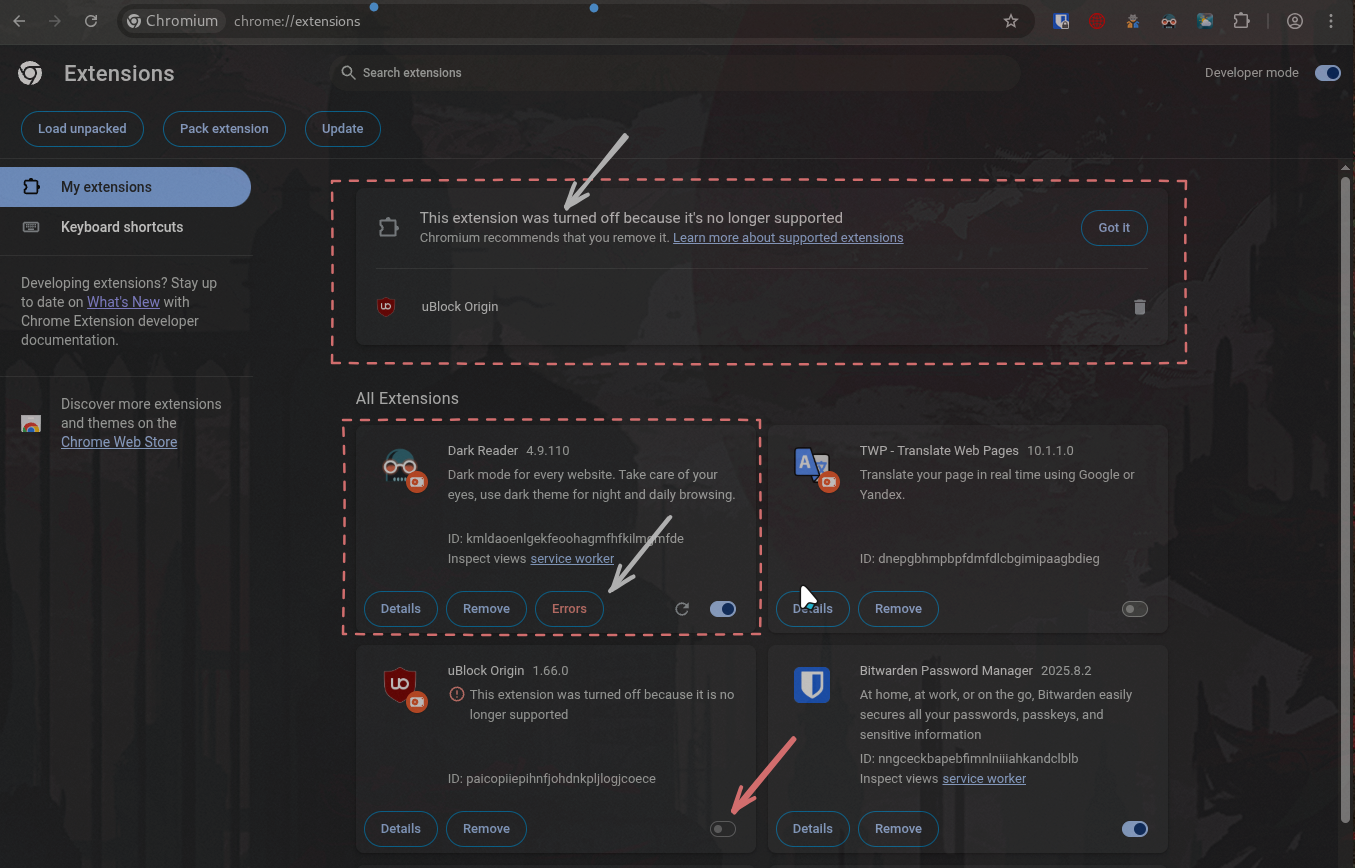Click the uBlock Origin ID text
Screen dimensions: 1355x868
pos(552,779)
